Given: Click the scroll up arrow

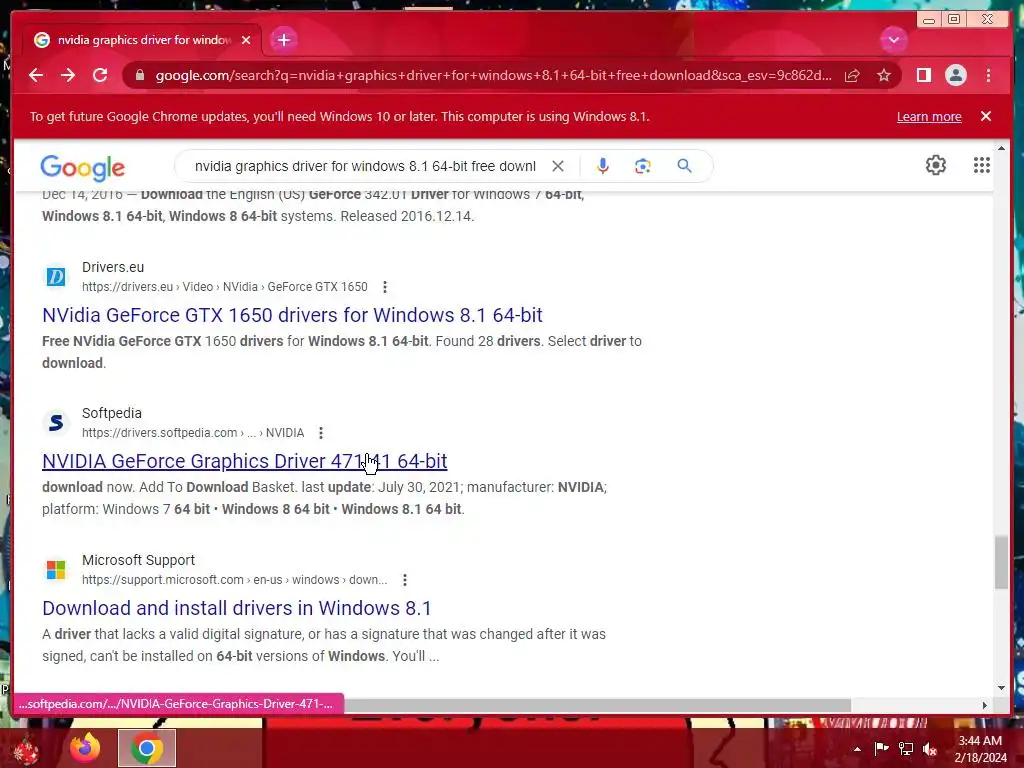Looking at the screenshot, I should pyautogui.click(x=1001, y=149).
